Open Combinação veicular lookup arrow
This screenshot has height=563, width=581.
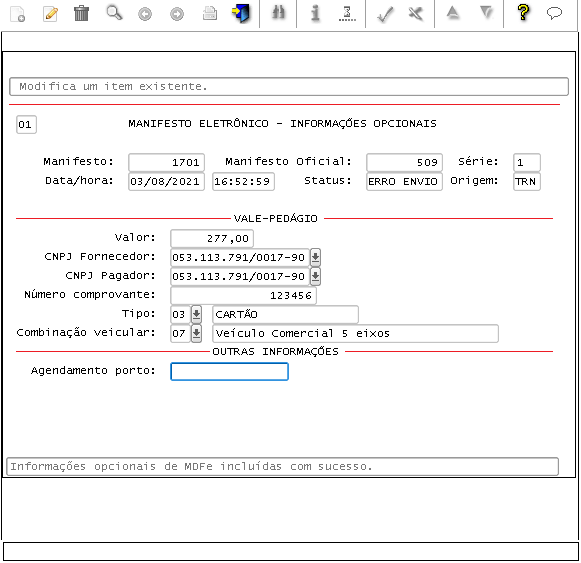[196, 333]
